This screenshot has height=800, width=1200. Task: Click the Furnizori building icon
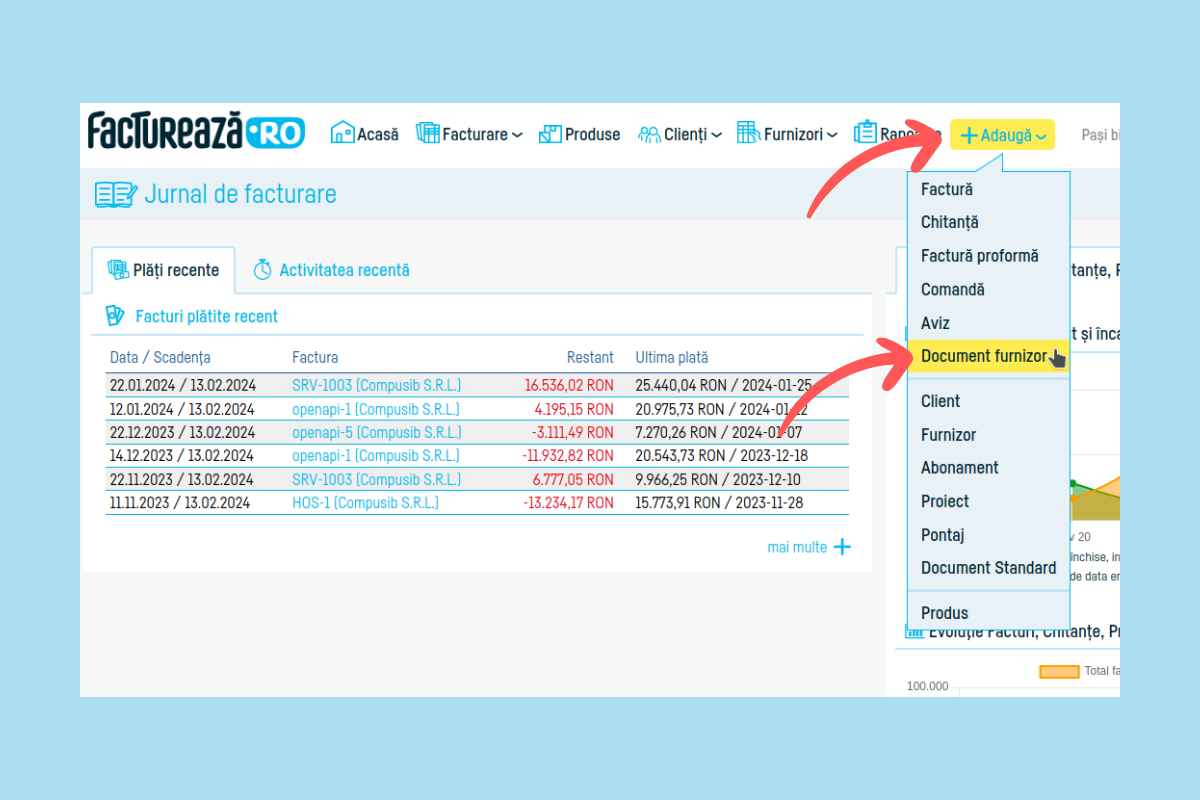[748, 133]
